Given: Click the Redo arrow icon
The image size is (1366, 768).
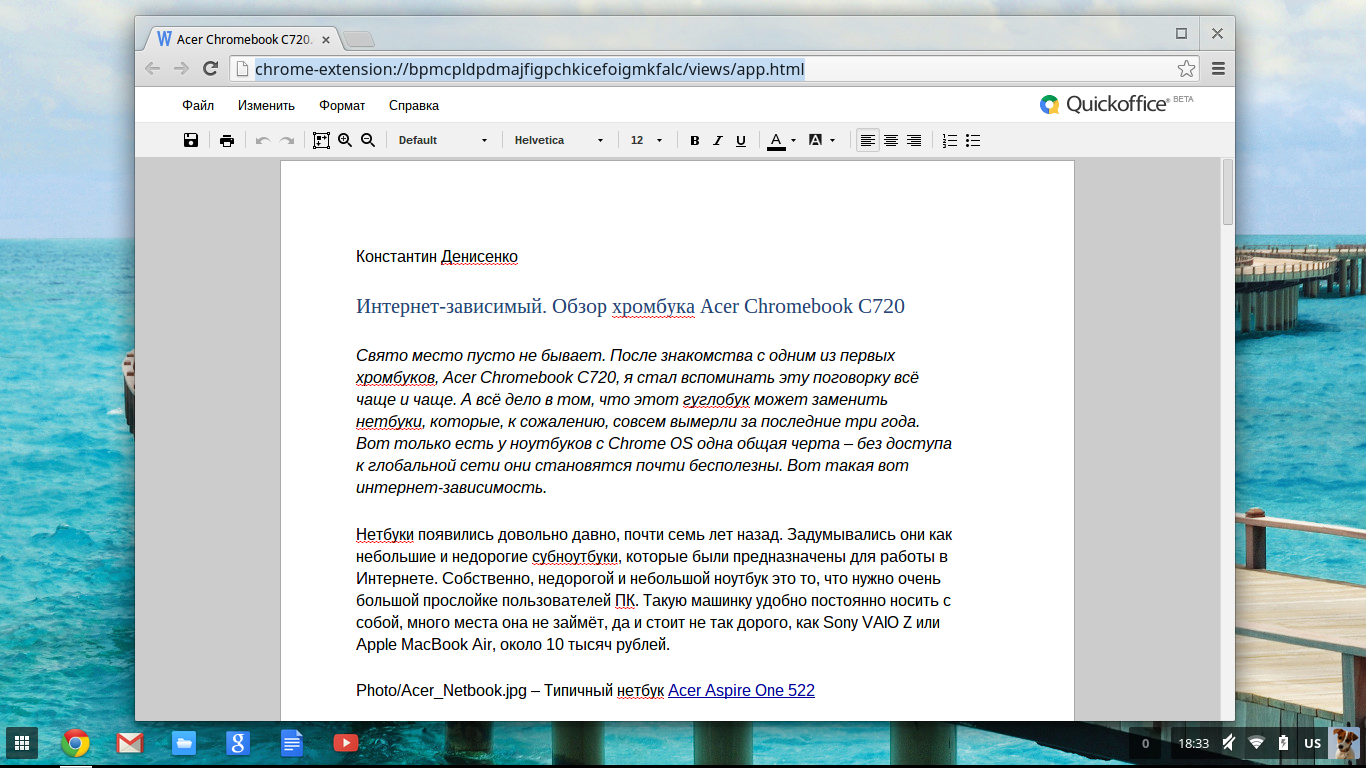Looking at the screenshot, I should (287, 140).
